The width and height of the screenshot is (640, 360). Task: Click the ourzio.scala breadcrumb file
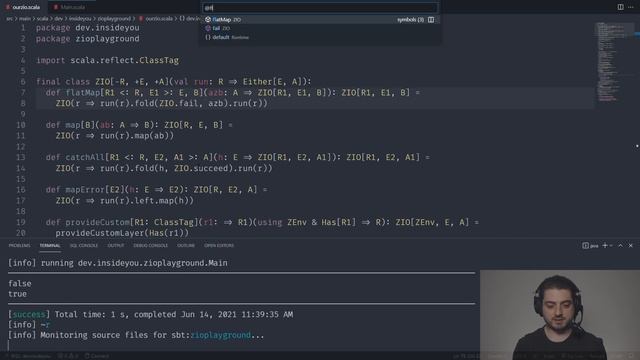tap(159, 18)
